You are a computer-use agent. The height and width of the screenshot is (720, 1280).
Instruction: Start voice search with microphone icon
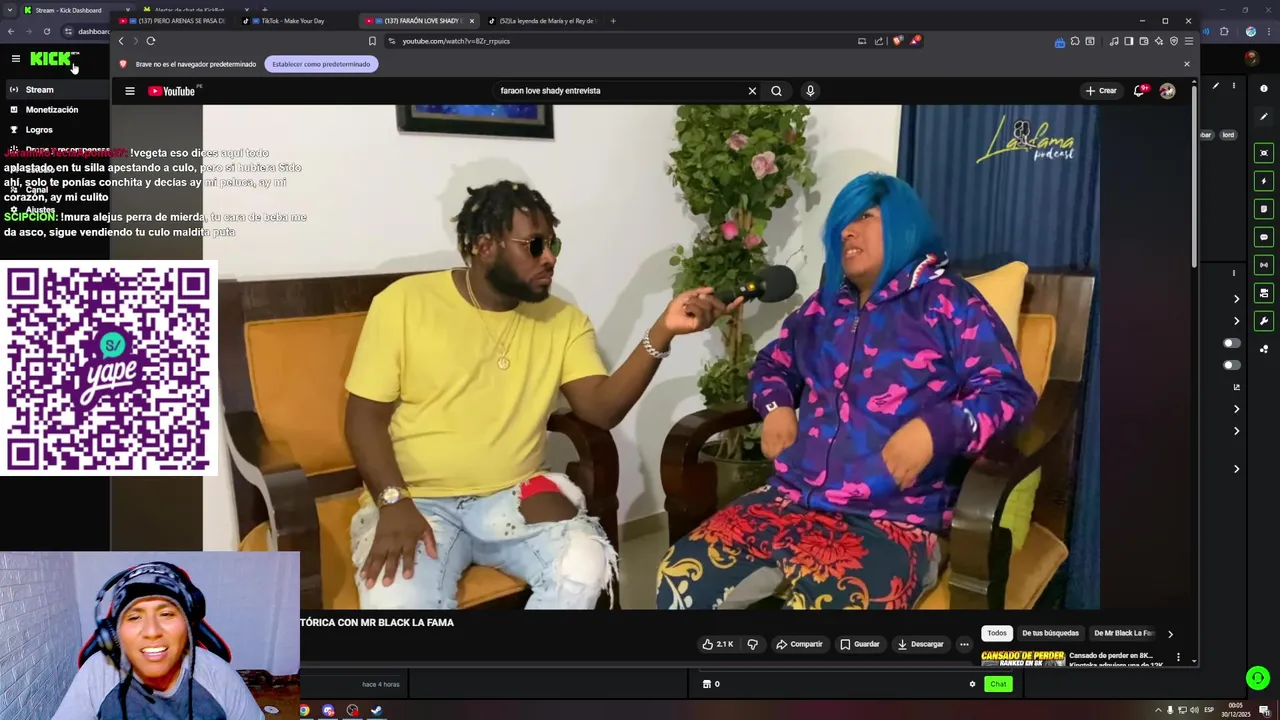point(810,91)
